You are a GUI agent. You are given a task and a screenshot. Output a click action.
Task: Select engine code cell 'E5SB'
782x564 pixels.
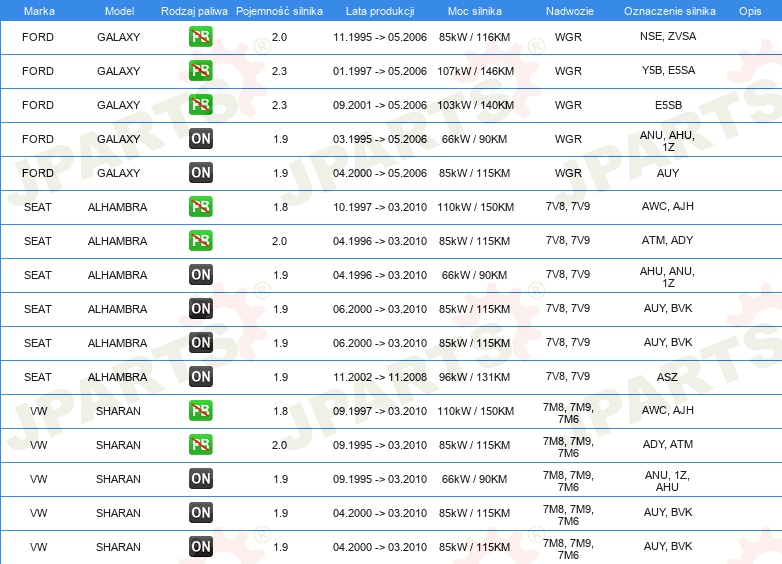(x=668, y=105)
